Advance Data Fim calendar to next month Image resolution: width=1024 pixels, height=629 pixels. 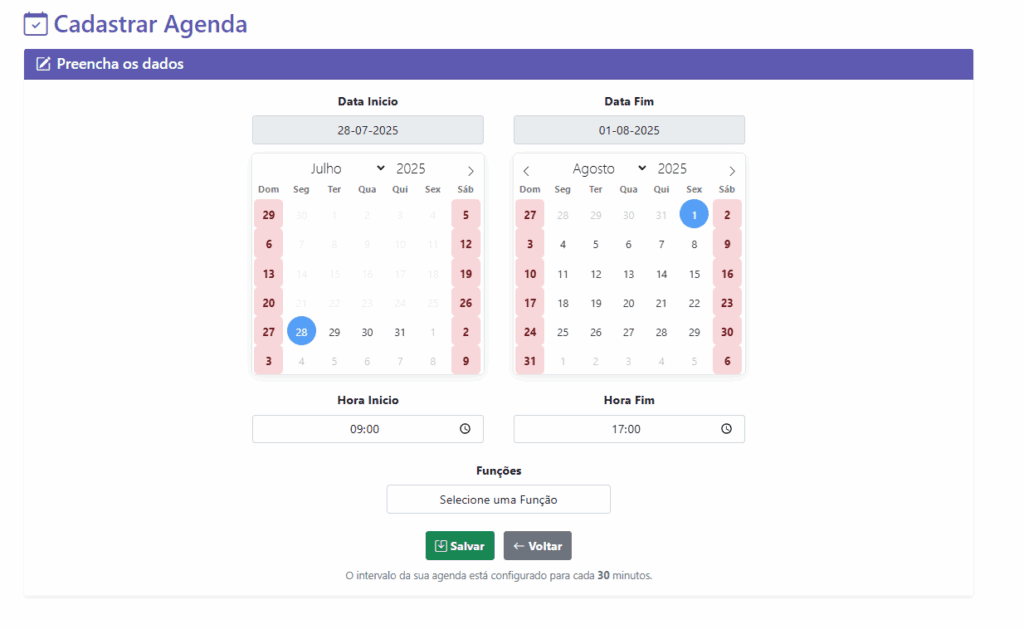pyautogui.click(x=732, y=171)
